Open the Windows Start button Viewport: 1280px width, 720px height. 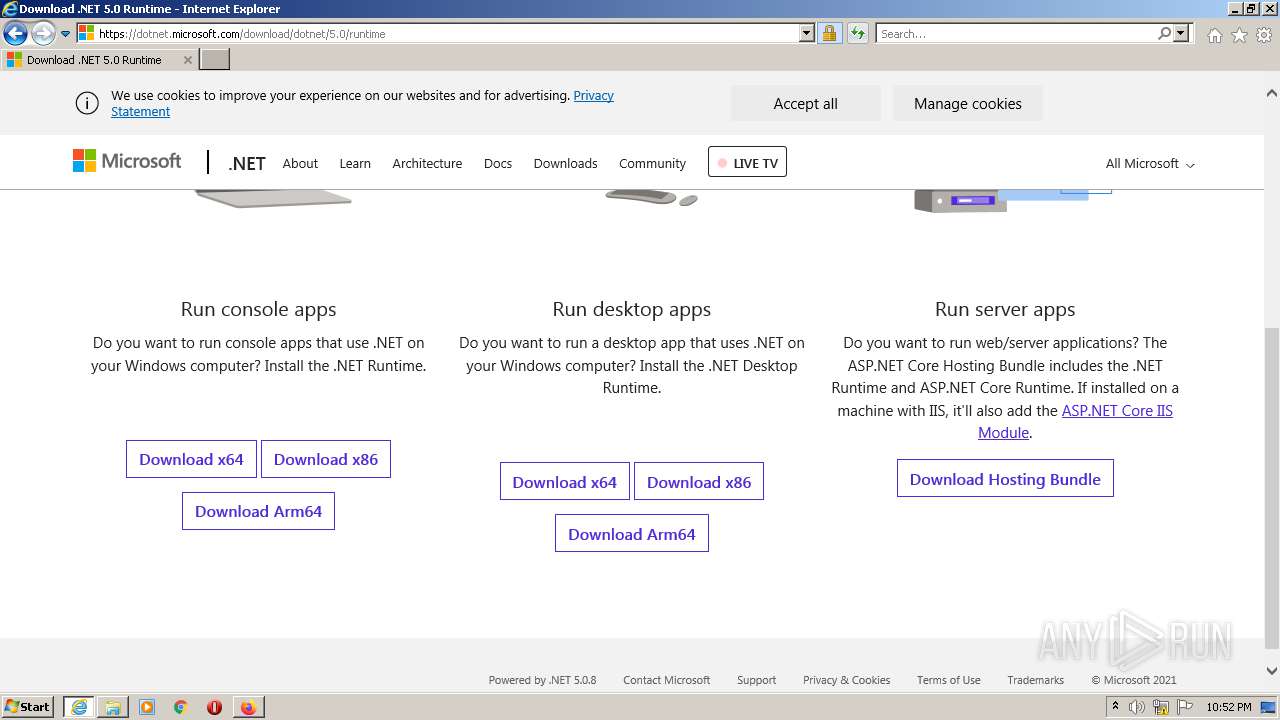click(28, 707)
